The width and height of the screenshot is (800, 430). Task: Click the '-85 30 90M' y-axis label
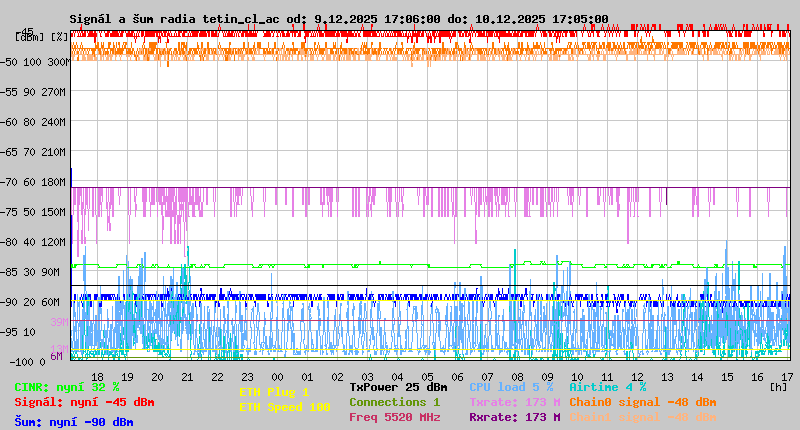[x=31, y=272]
